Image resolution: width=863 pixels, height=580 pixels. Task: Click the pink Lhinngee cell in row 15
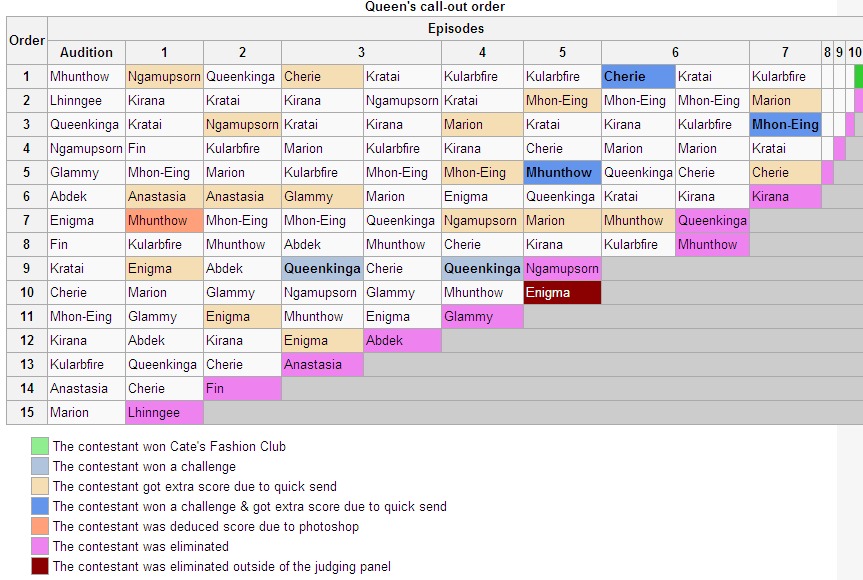[x=164, y=412]
